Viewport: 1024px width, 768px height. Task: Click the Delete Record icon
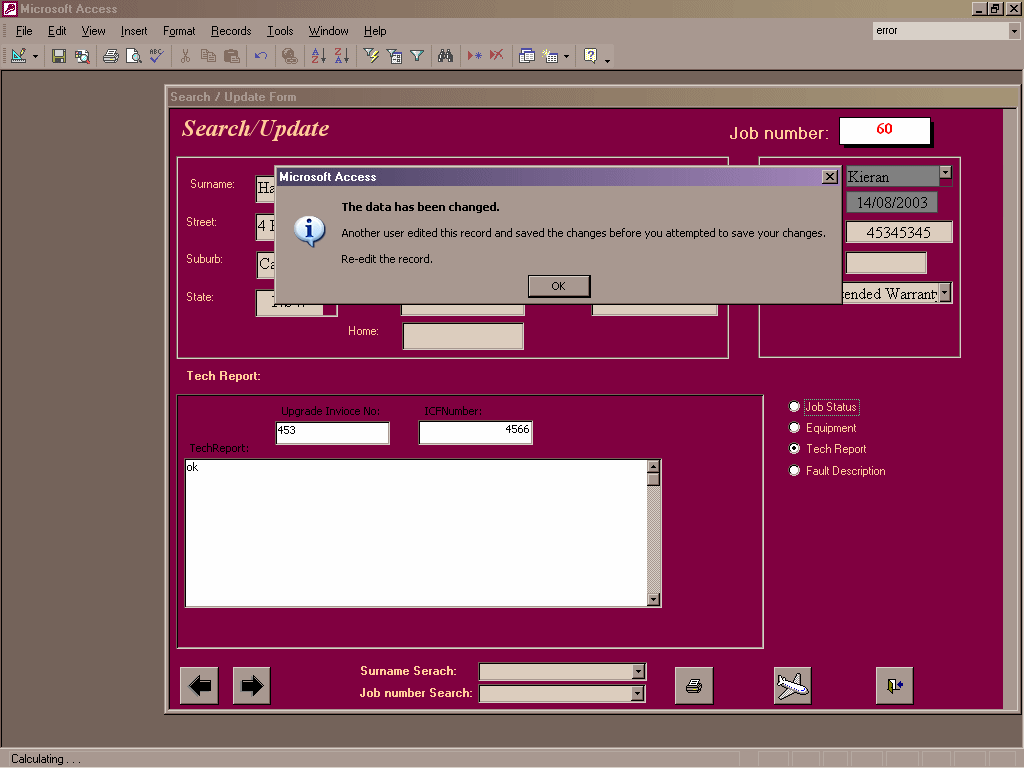[x=497, y=56]
